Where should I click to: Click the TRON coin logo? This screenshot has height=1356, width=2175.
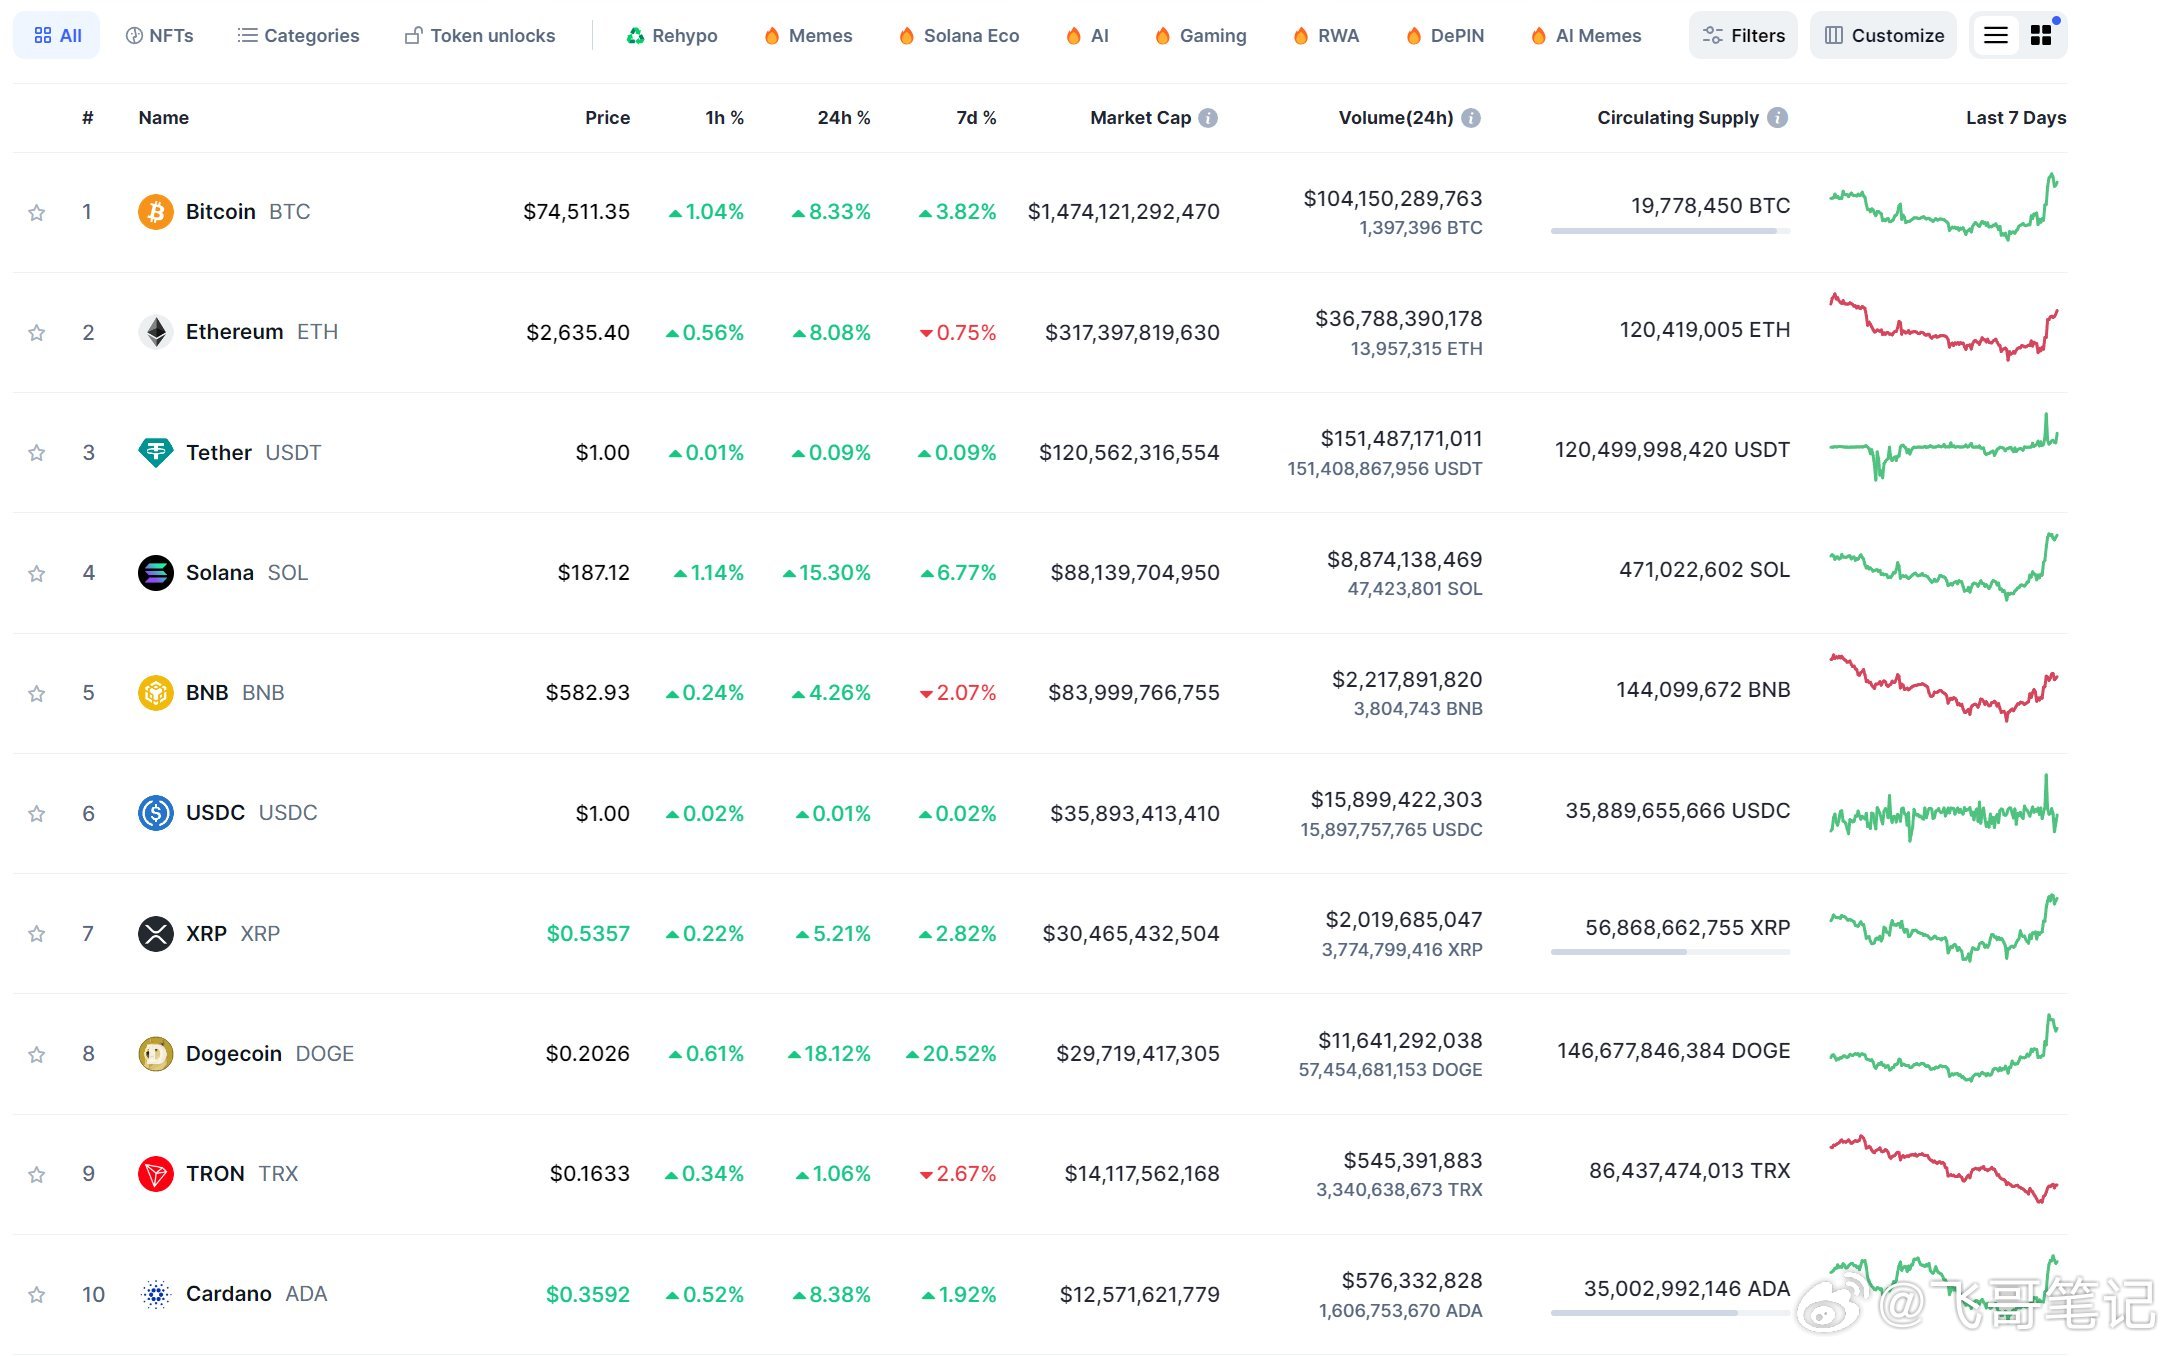click(x=155, y=1174)
